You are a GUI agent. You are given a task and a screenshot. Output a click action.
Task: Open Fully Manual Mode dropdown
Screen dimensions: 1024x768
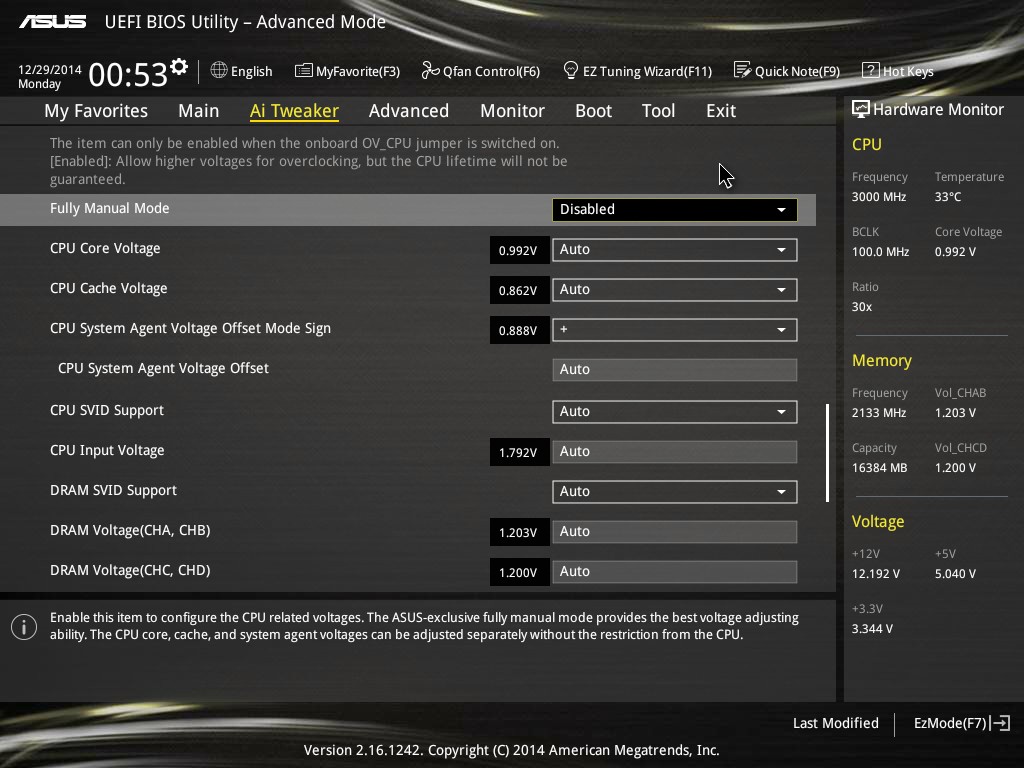tap(675, 210)
